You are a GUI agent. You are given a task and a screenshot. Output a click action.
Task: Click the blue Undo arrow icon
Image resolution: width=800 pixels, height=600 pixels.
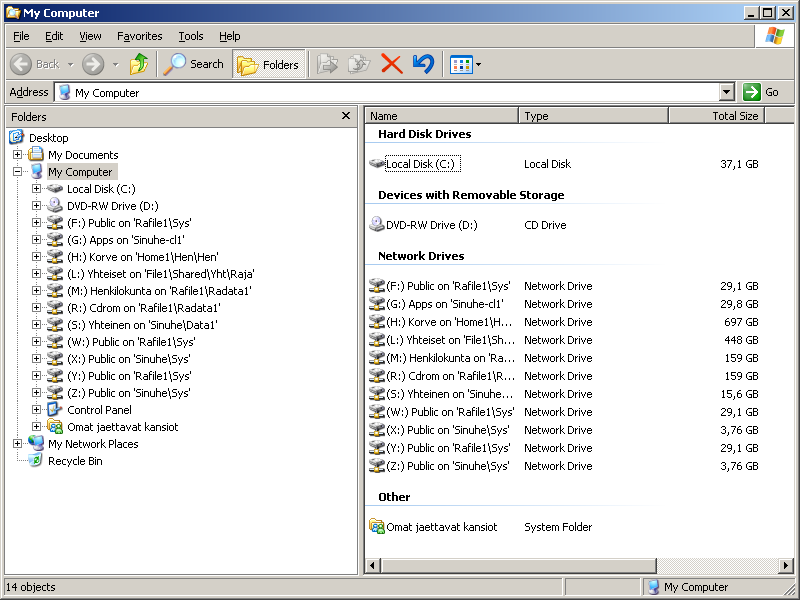pos(423,64)
